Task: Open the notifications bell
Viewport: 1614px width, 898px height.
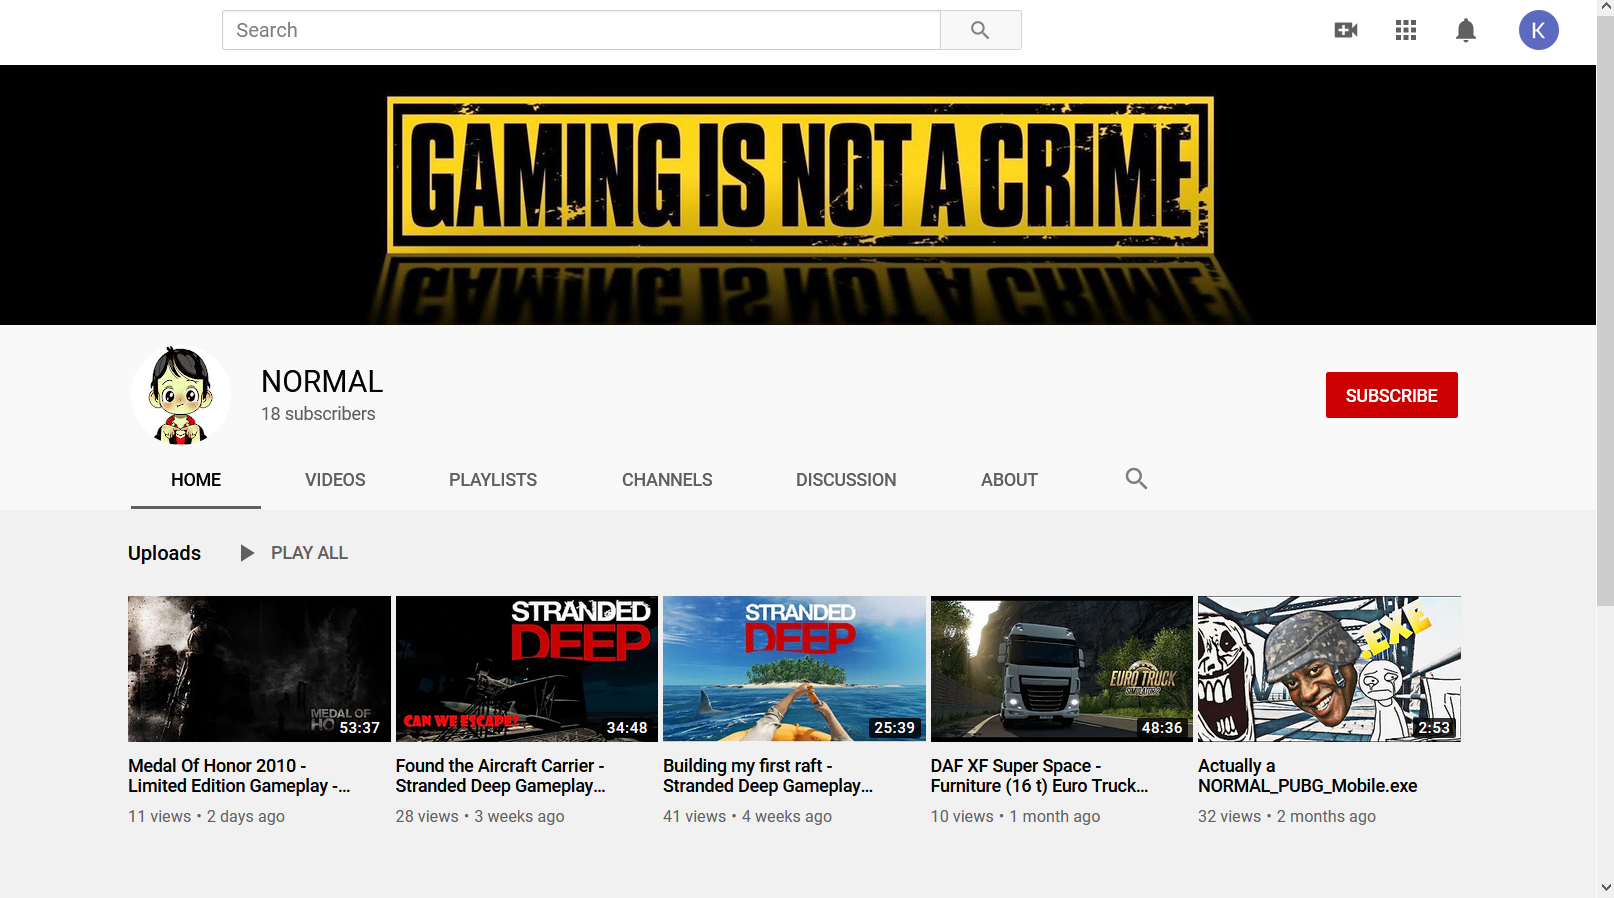Action: click(x=1466, y=30)
